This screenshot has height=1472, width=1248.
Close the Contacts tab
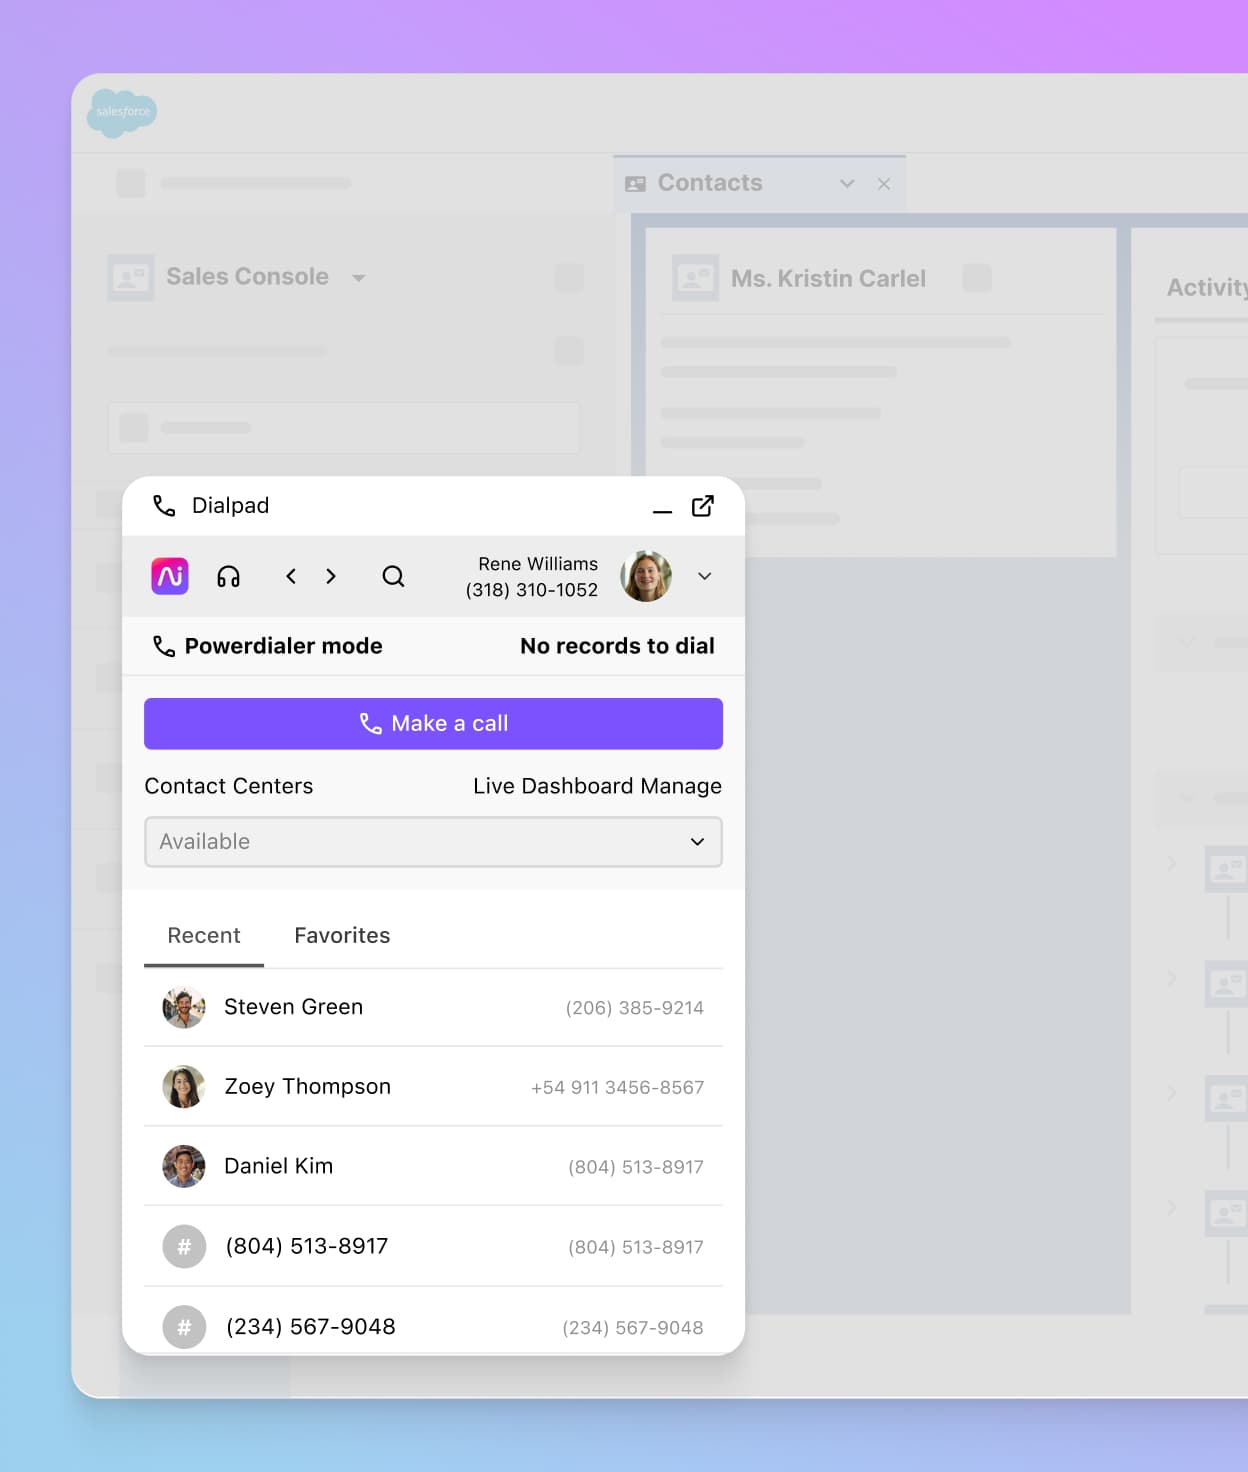(884, 184)
